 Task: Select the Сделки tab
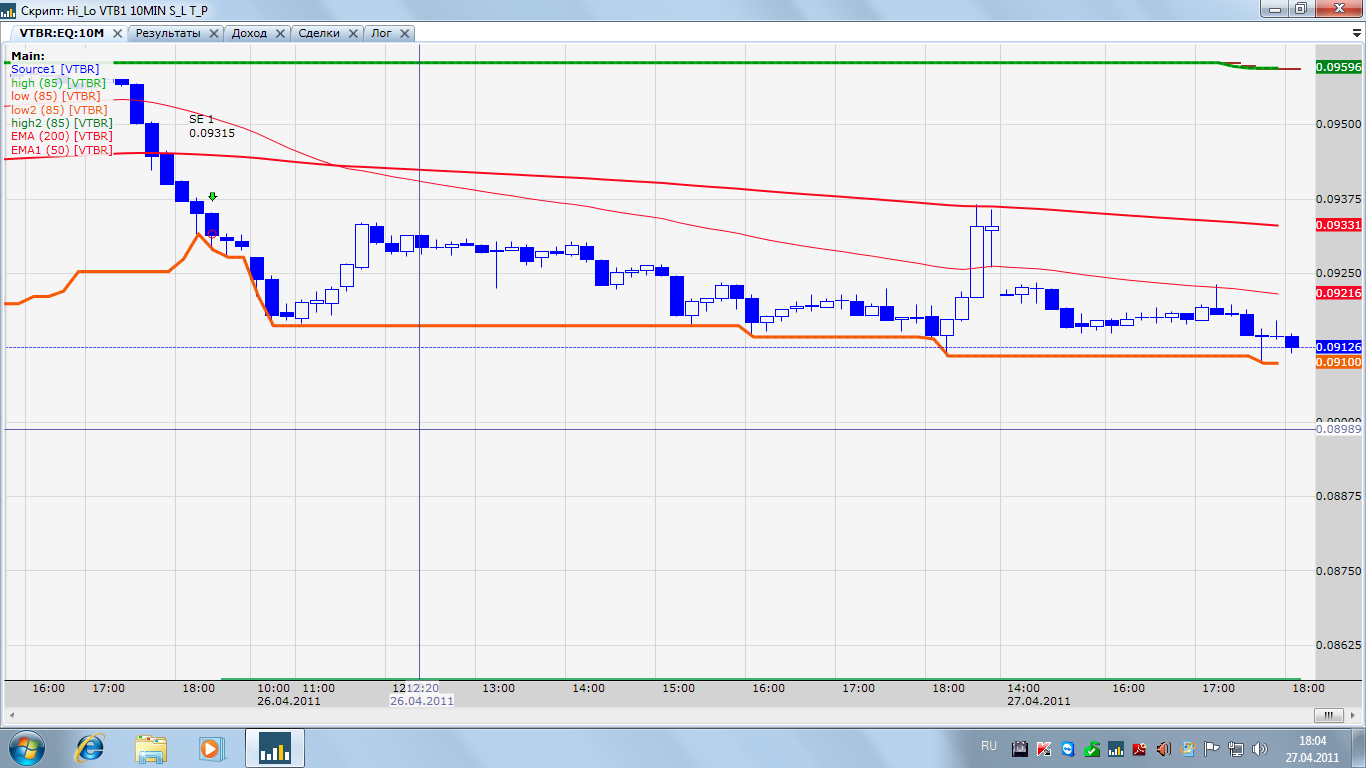(x=318, y=33)
